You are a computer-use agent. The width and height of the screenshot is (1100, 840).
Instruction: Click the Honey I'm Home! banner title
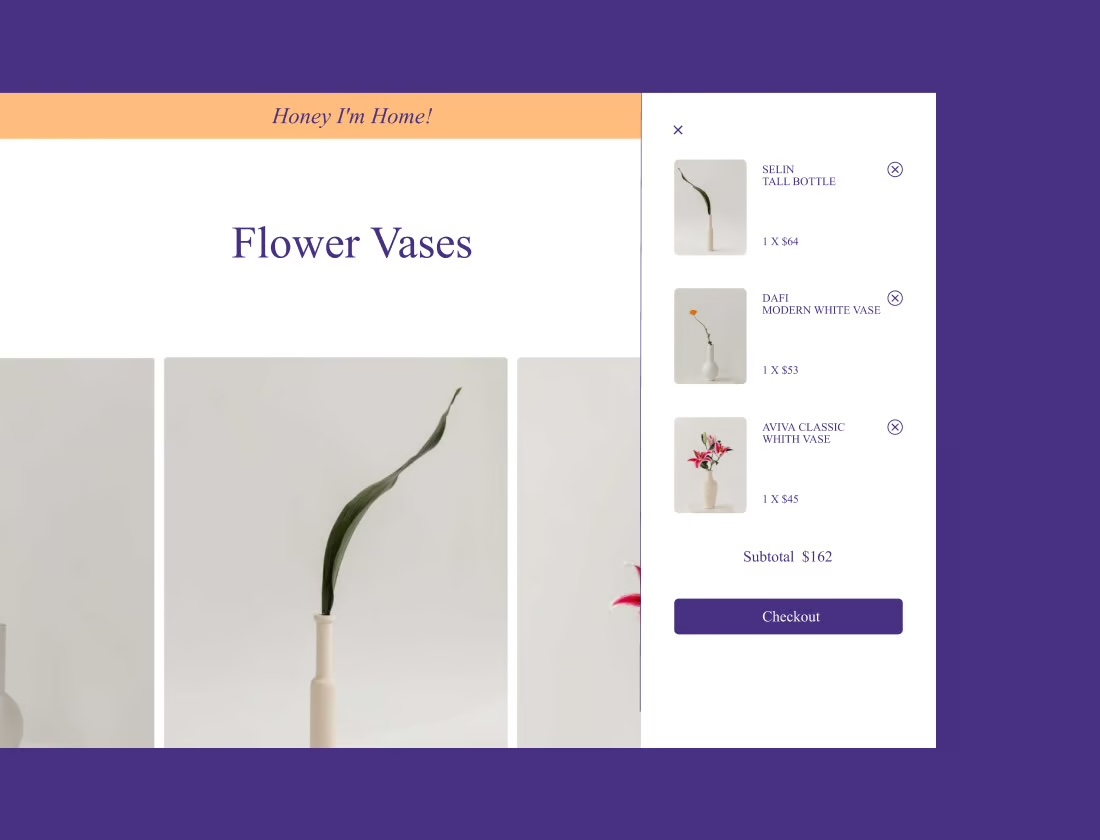(x=352, y=116)
